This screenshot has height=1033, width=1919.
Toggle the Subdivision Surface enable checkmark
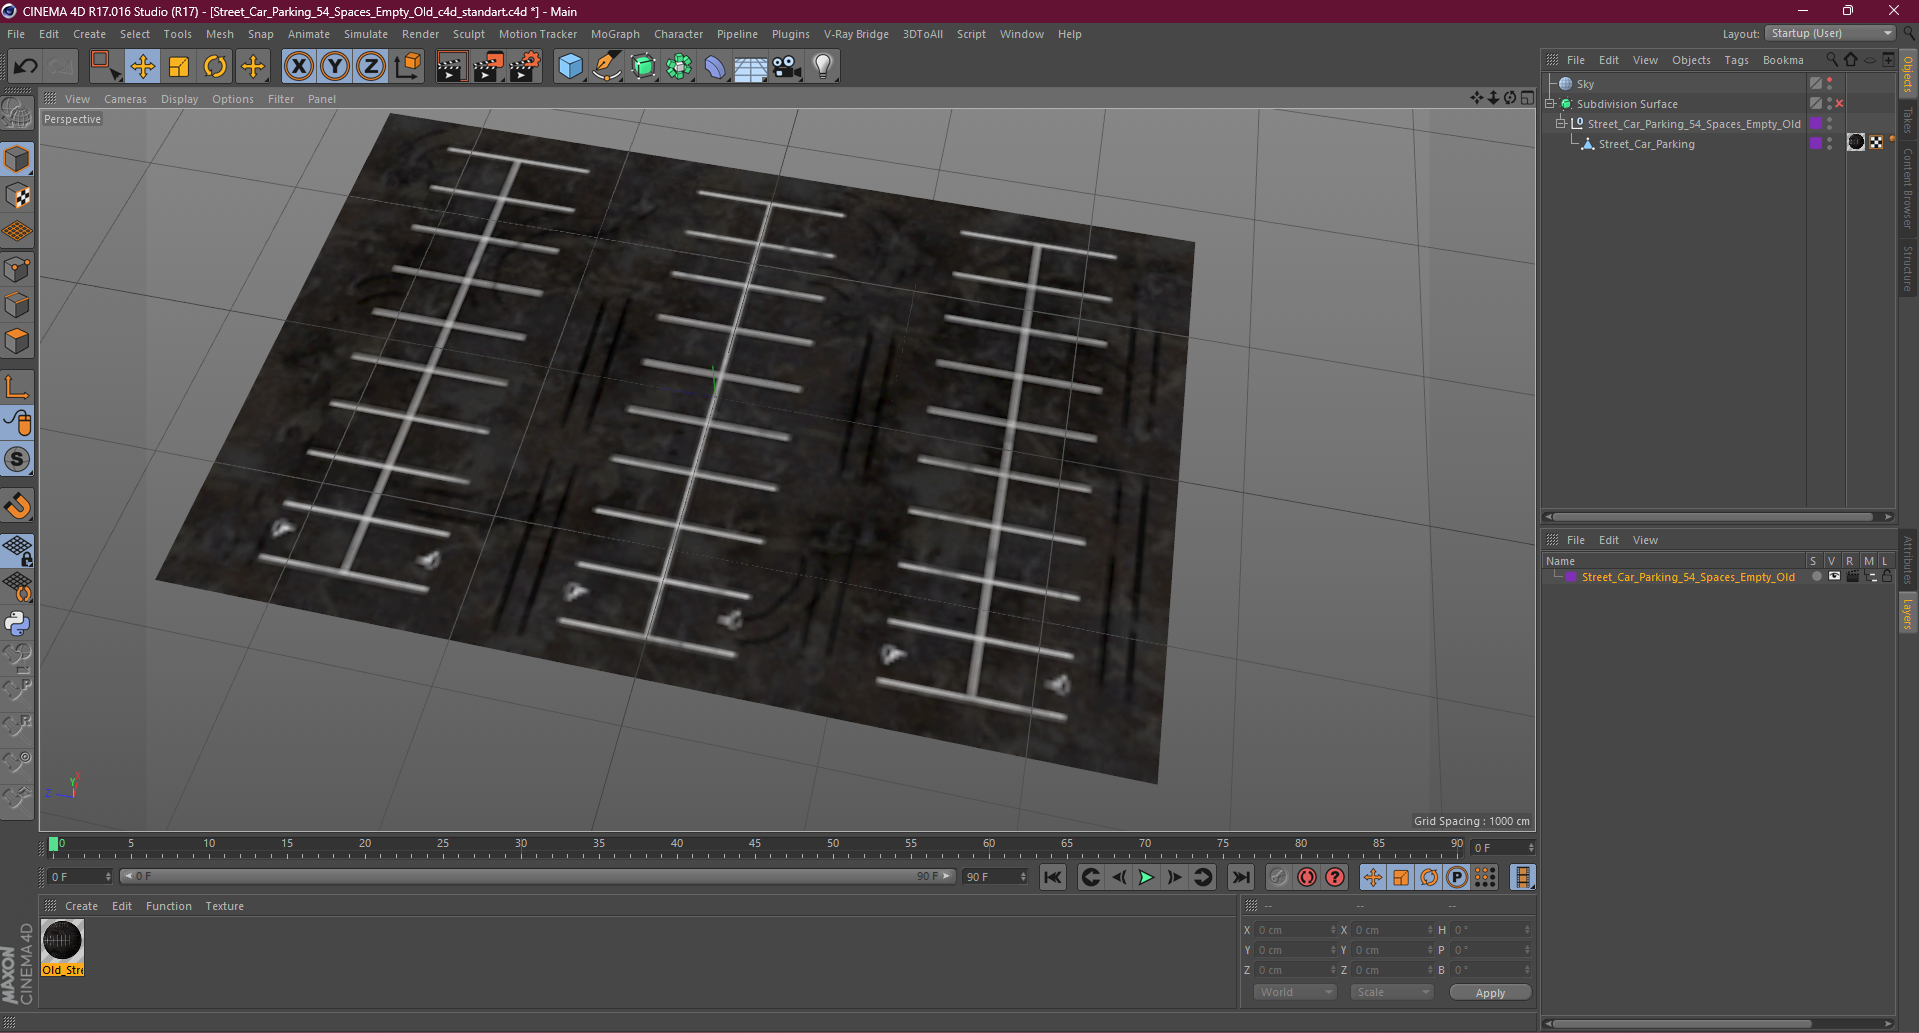click(x=1839, y=104)
